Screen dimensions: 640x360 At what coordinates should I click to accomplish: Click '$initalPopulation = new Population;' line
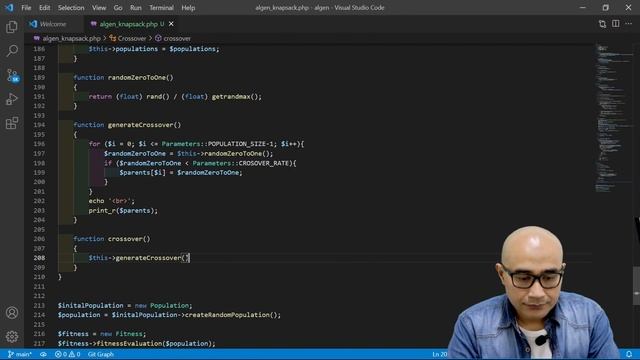click(125, 305)
